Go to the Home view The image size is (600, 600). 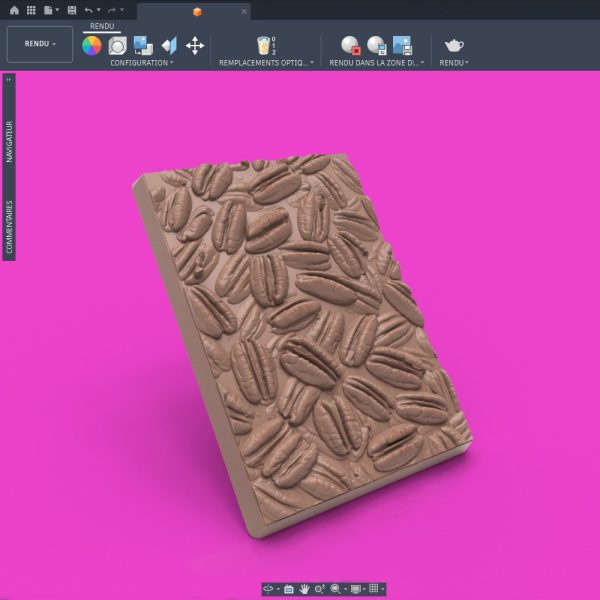14,10
